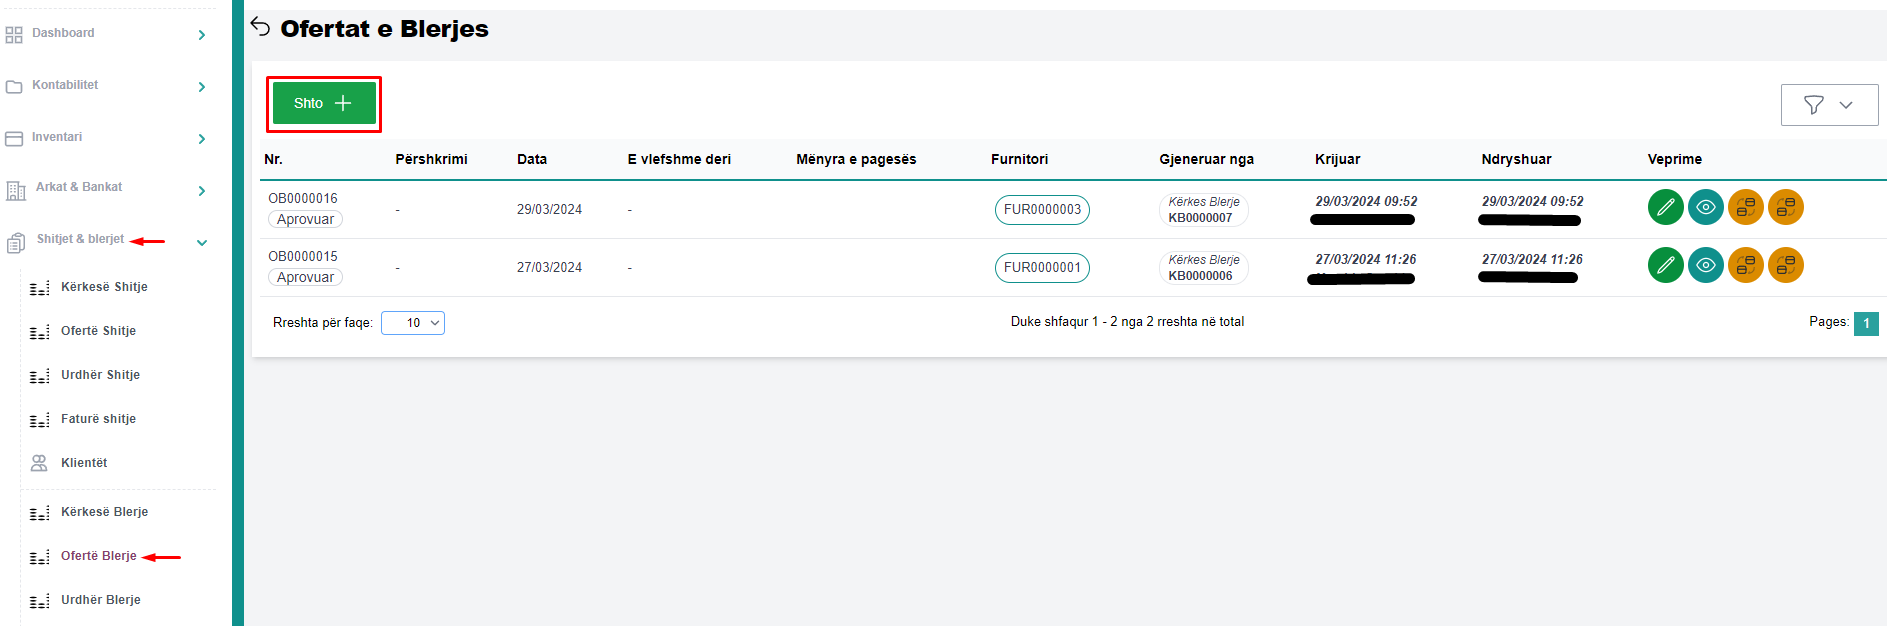Click Kërkes Blerje KB0000006 source tag
This screenshot has height=626, width=1887.
click(x=1203, y=268)
